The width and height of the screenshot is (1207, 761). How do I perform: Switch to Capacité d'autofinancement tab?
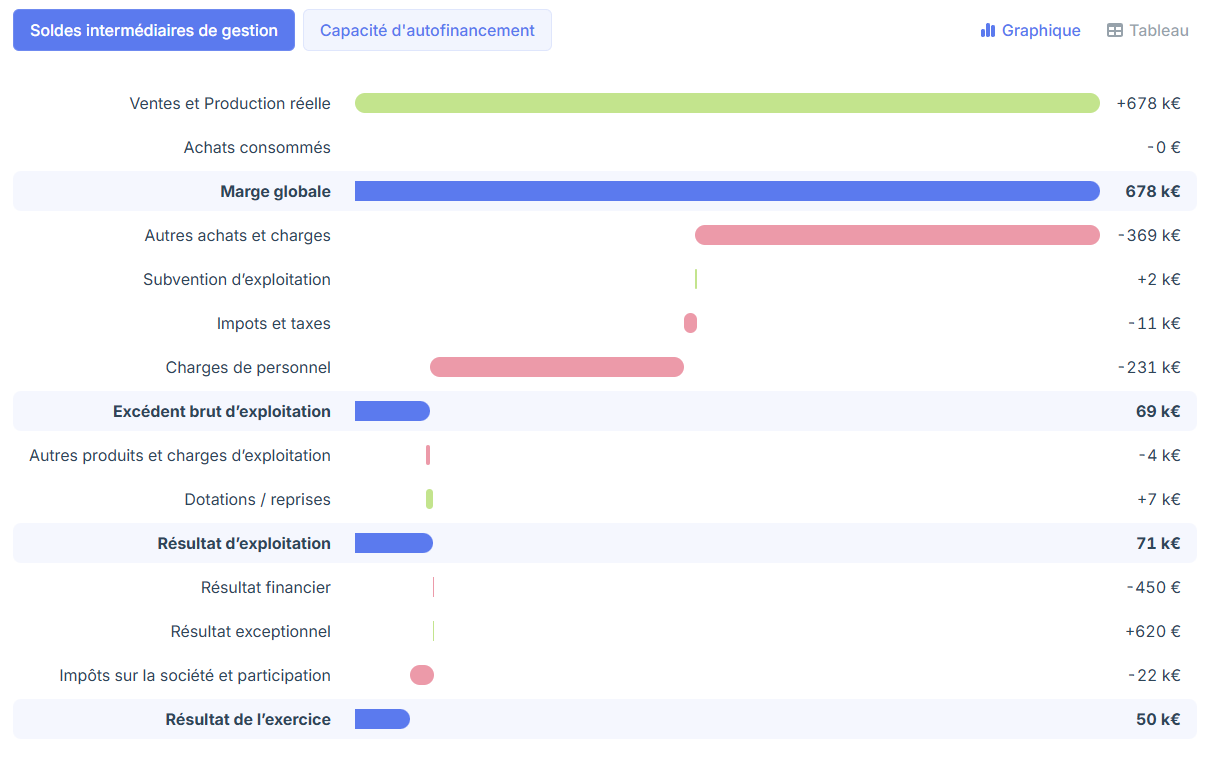427,30
